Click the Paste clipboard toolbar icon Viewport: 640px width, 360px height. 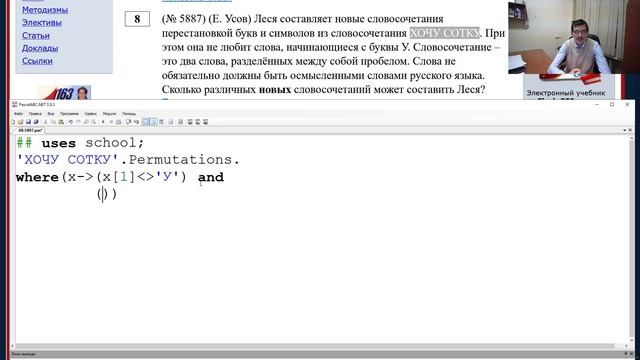(61, 122)
